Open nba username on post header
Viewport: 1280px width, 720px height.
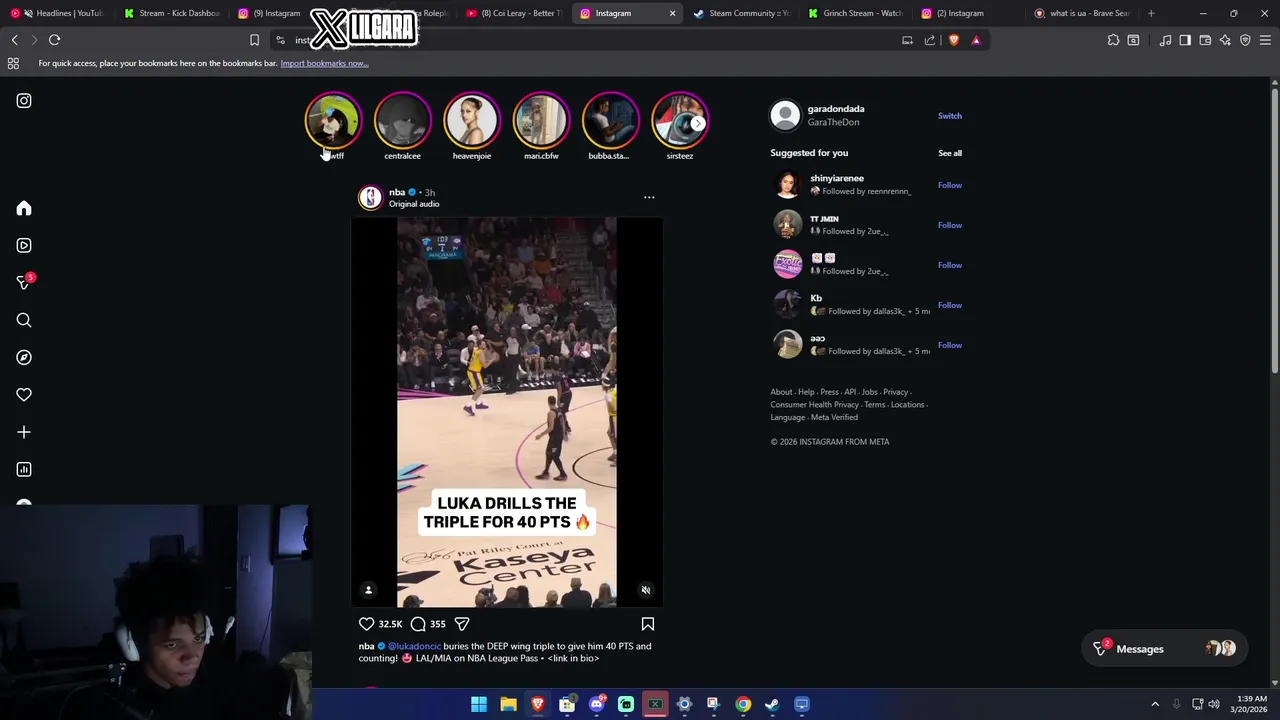coord(397,192)
